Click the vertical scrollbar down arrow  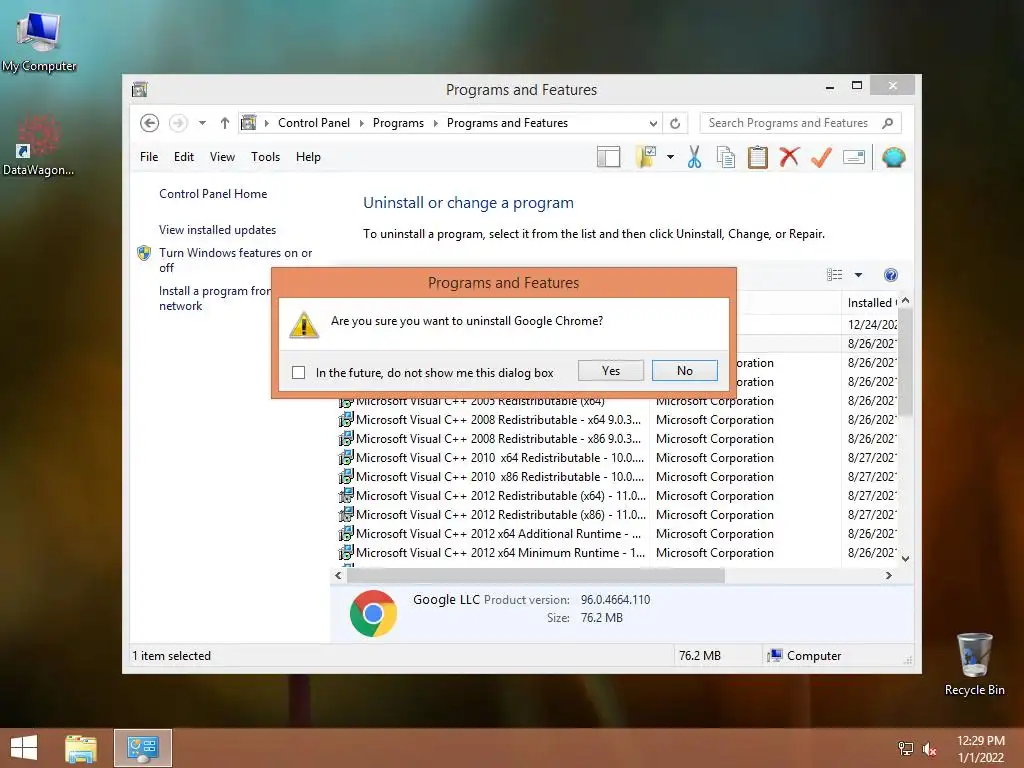pos(905,559)
